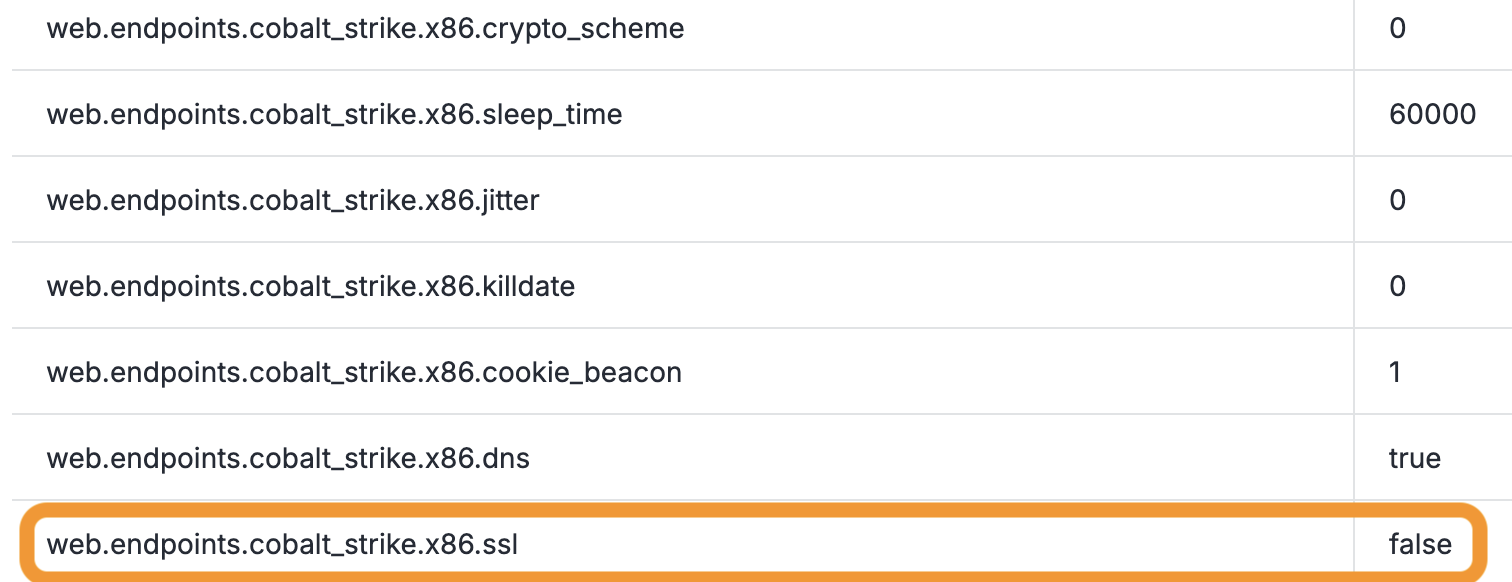Select the ssl value false
The height and width of the screenshot is (582, 1512).
coord(1420,544)
